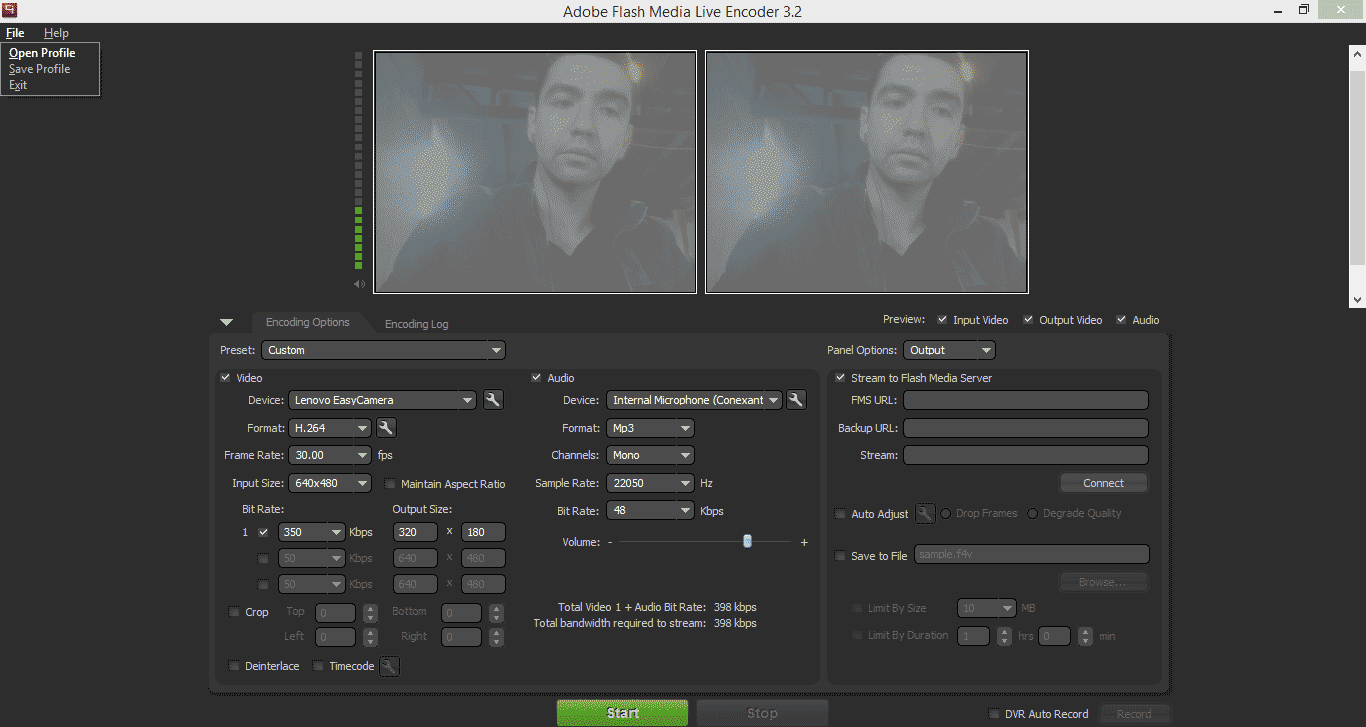Enable Save to File checkbox
The image size is (1366, 727).
point(840,556)
